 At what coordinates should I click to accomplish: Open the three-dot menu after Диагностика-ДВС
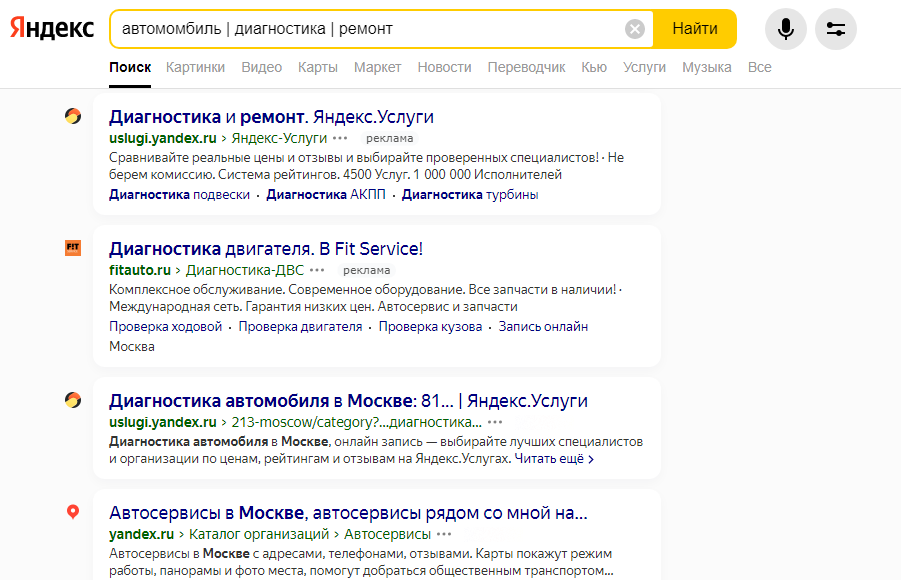[x=317, y=270]
